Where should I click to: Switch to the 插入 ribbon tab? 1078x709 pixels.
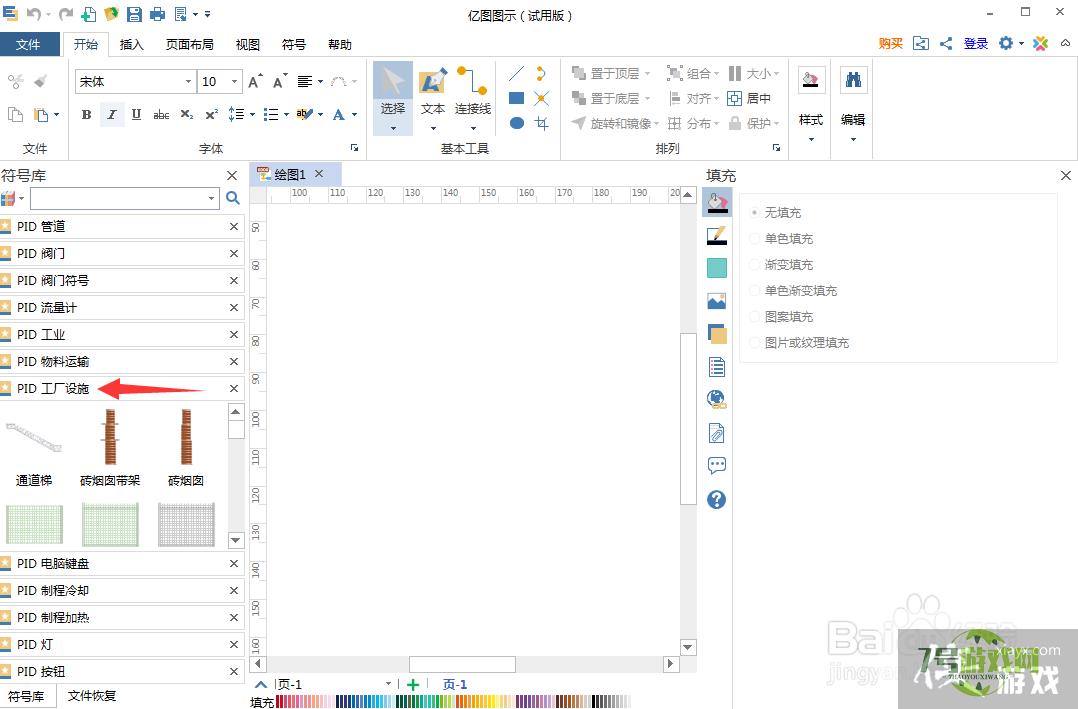pyautogui.click(x=131, y=45)
